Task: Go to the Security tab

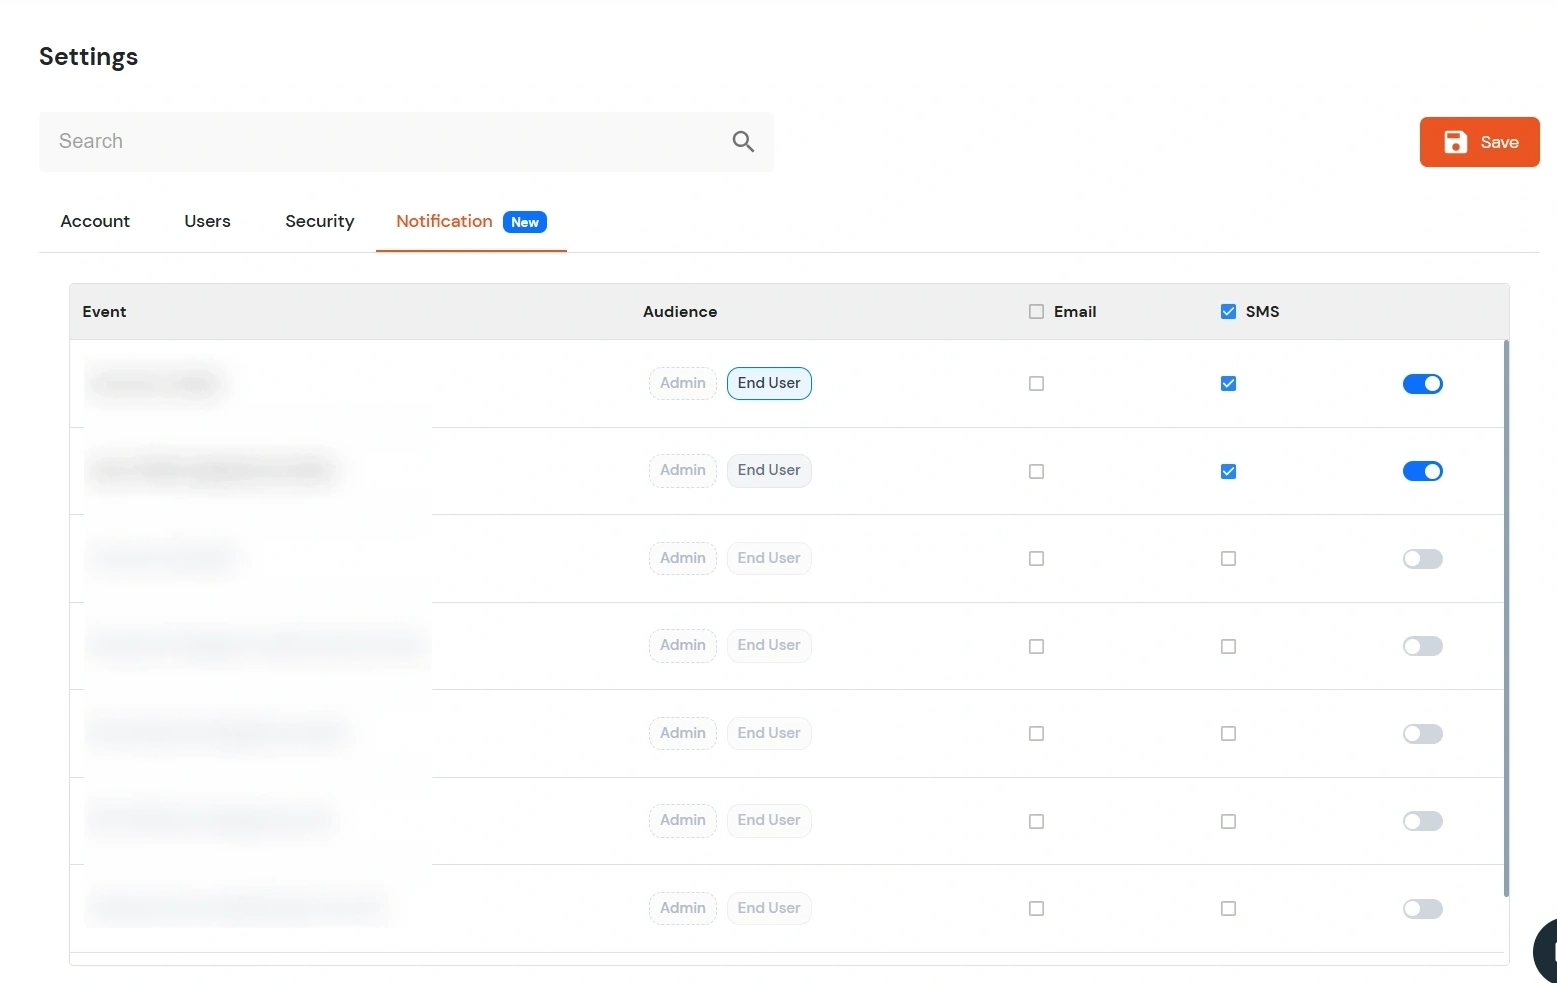Action: [320, 221]
